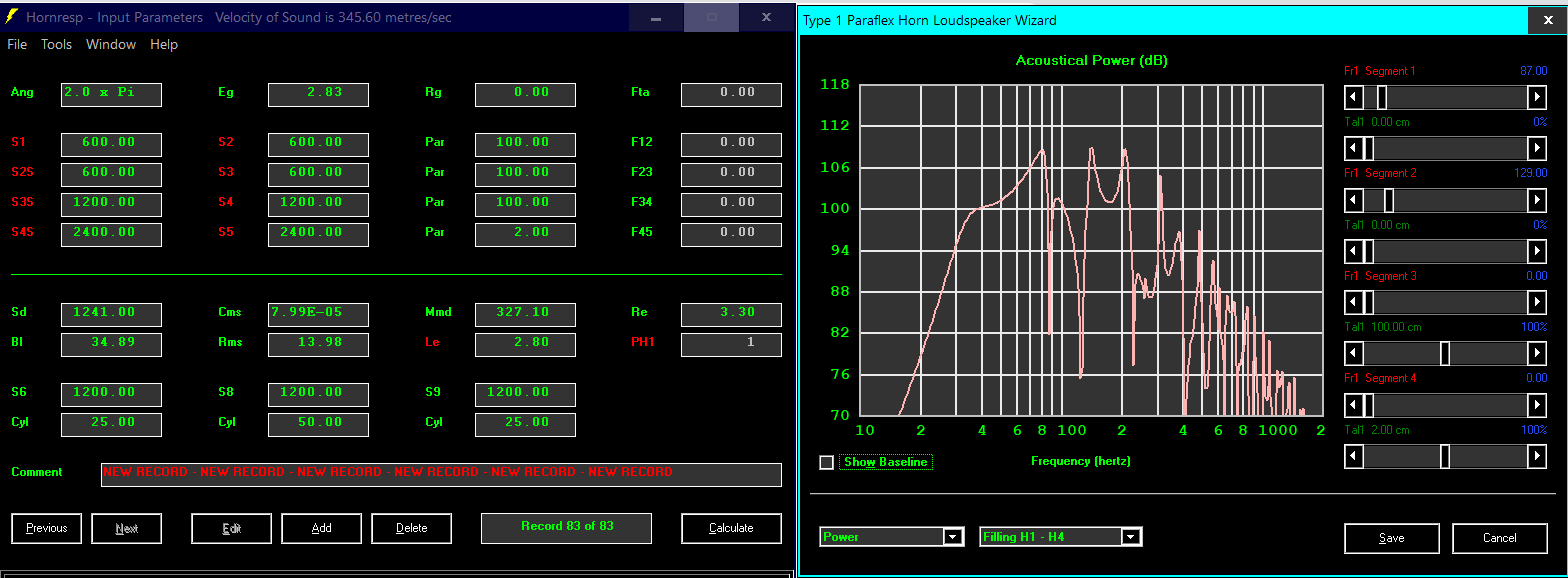Click the Segment 4 Tal1 slider thumb
This screenshot has height=578, width=1568.
1445,456
